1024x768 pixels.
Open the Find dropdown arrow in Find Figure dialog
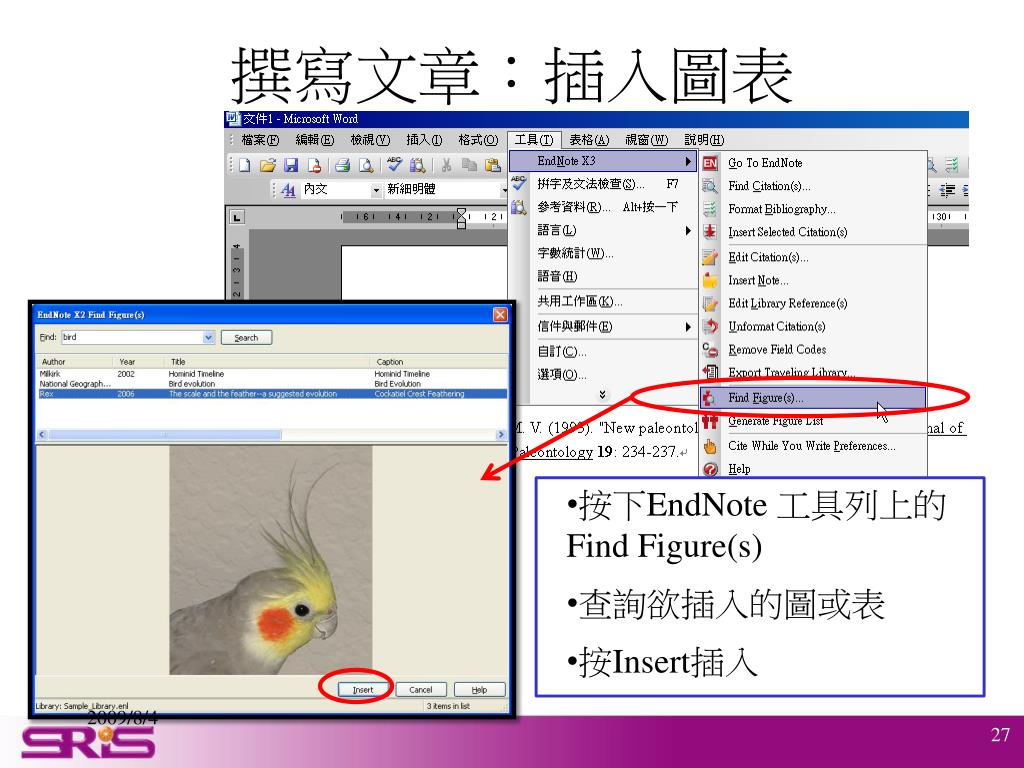pos(209,337)
